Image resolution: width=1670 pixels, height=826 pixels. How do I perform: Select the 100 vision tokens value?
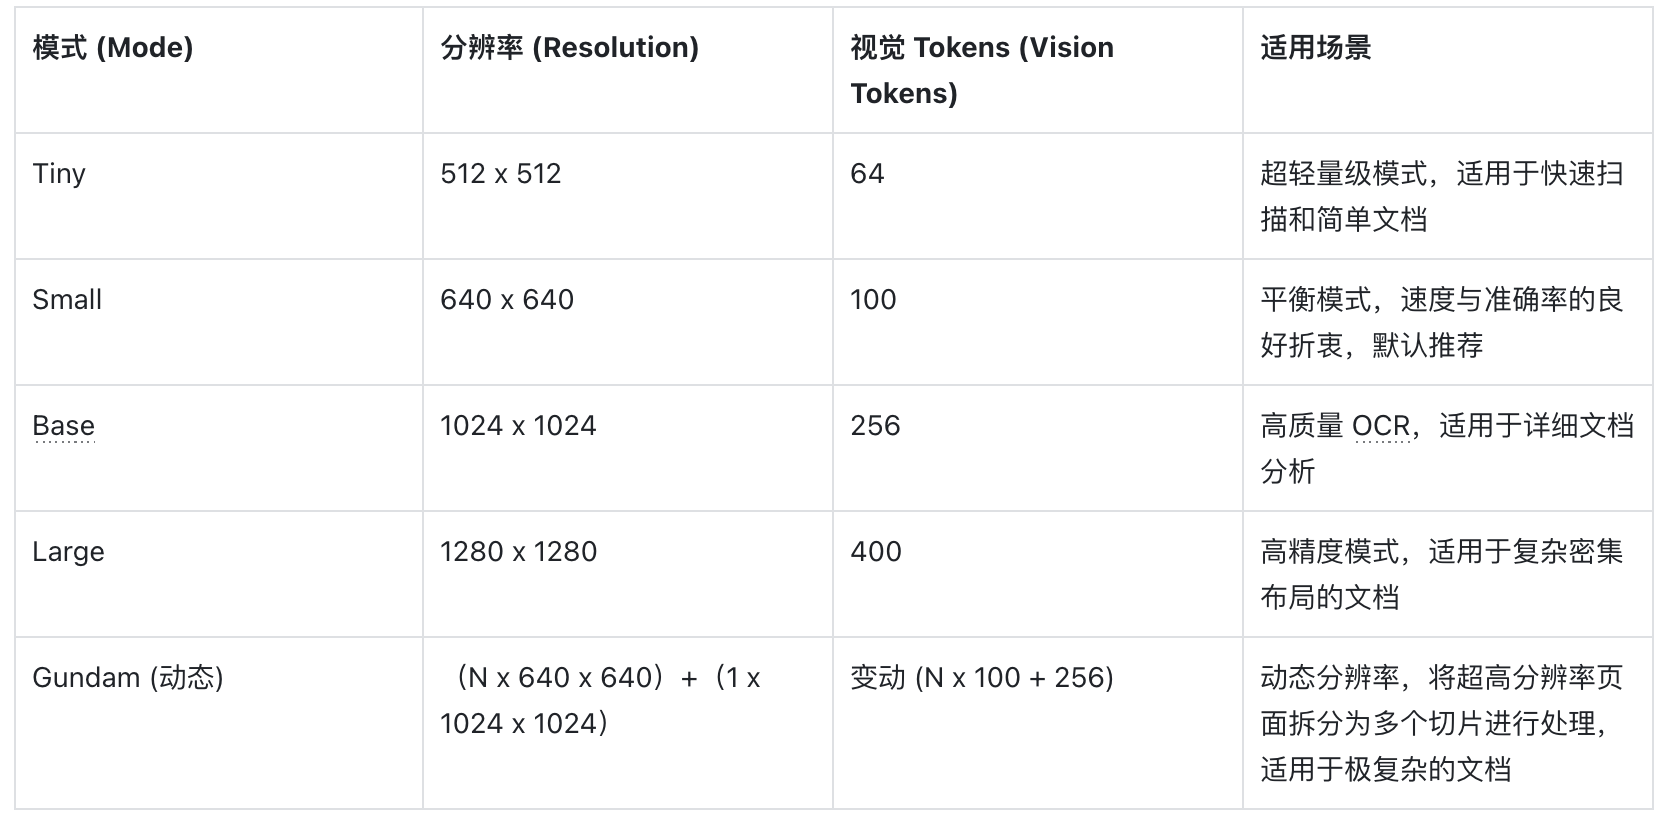pyautogui.click(x=873, y=300)
